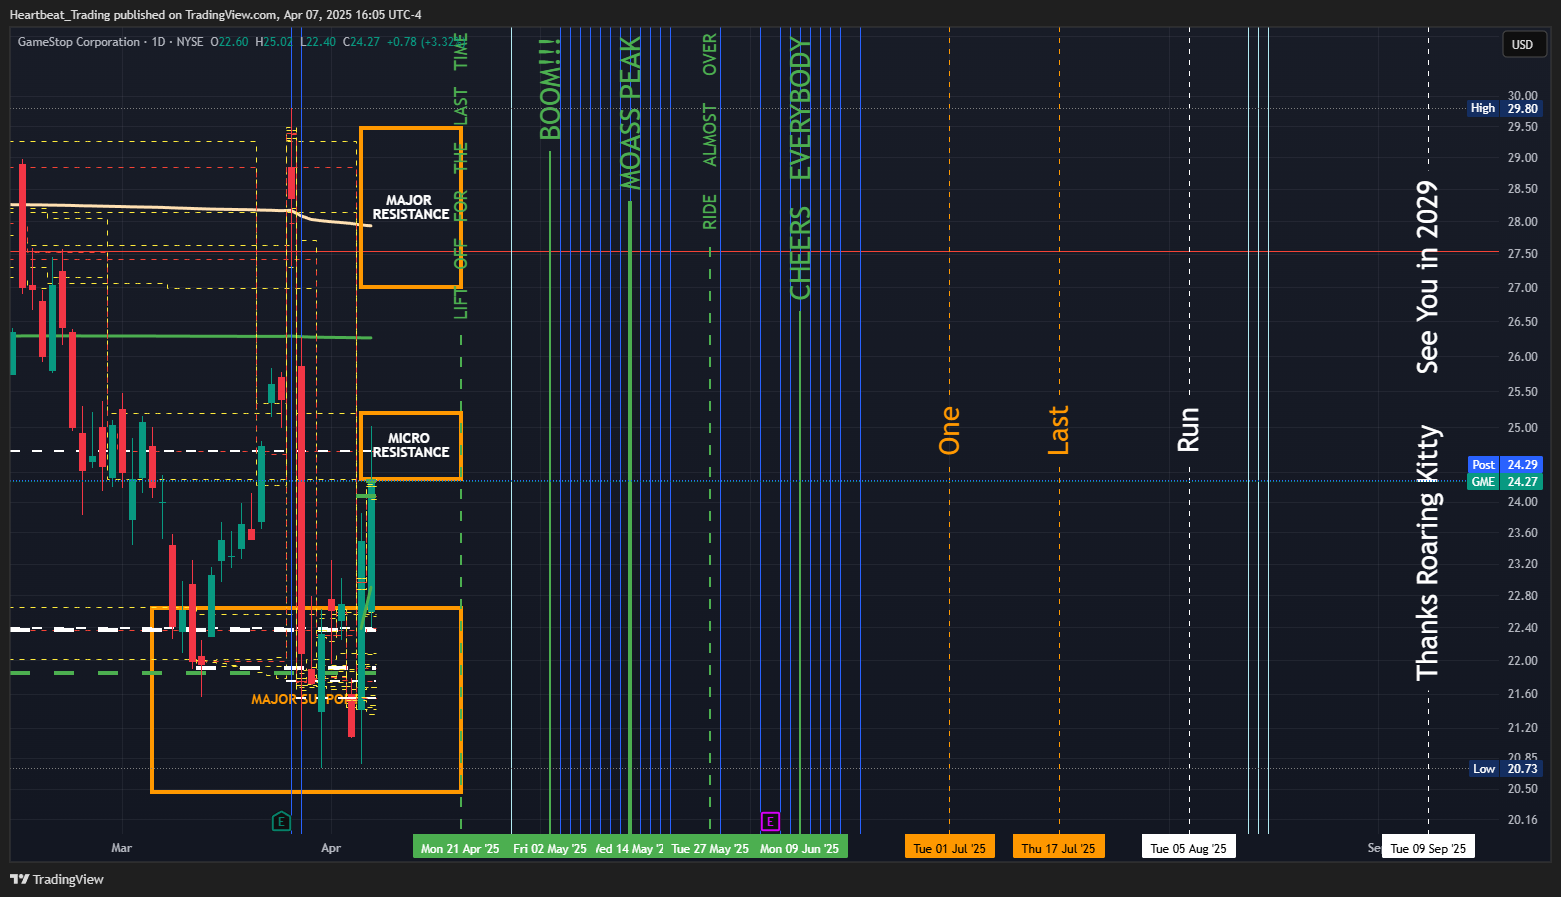Select the 1D interval label in legend
The image size is (1561, 897).
[158, 42]
